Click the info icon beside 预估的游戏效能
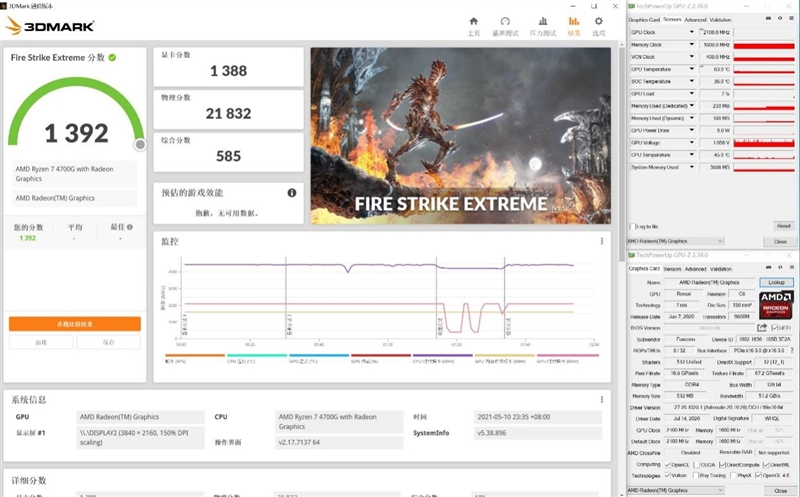Viewport: 800px width, 497px height. click(292, 193)
